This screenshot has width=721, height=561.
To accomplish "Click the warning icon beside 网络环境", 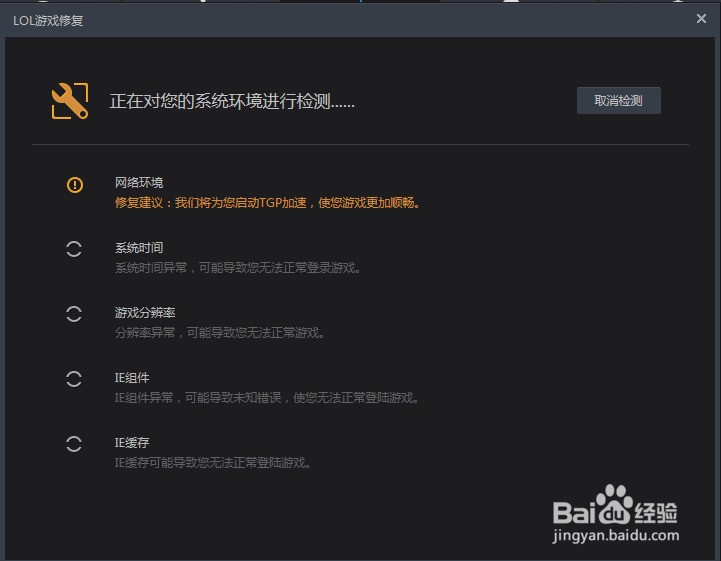I will (x=74, y=185).
